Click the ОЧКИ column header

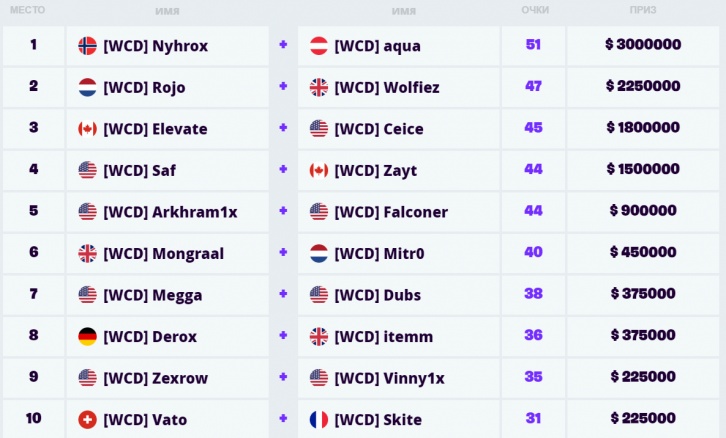[x=535, y=10]
